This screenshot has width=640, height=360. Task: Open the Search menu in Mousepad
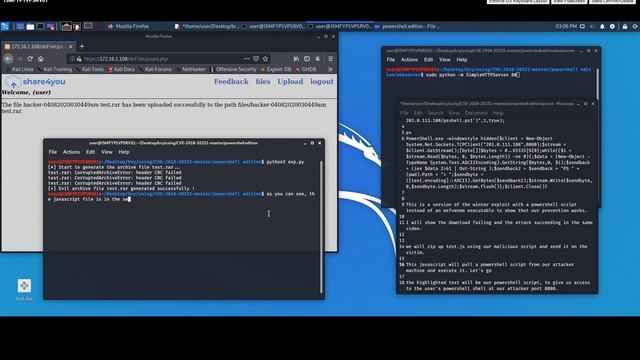click(436, 113)
